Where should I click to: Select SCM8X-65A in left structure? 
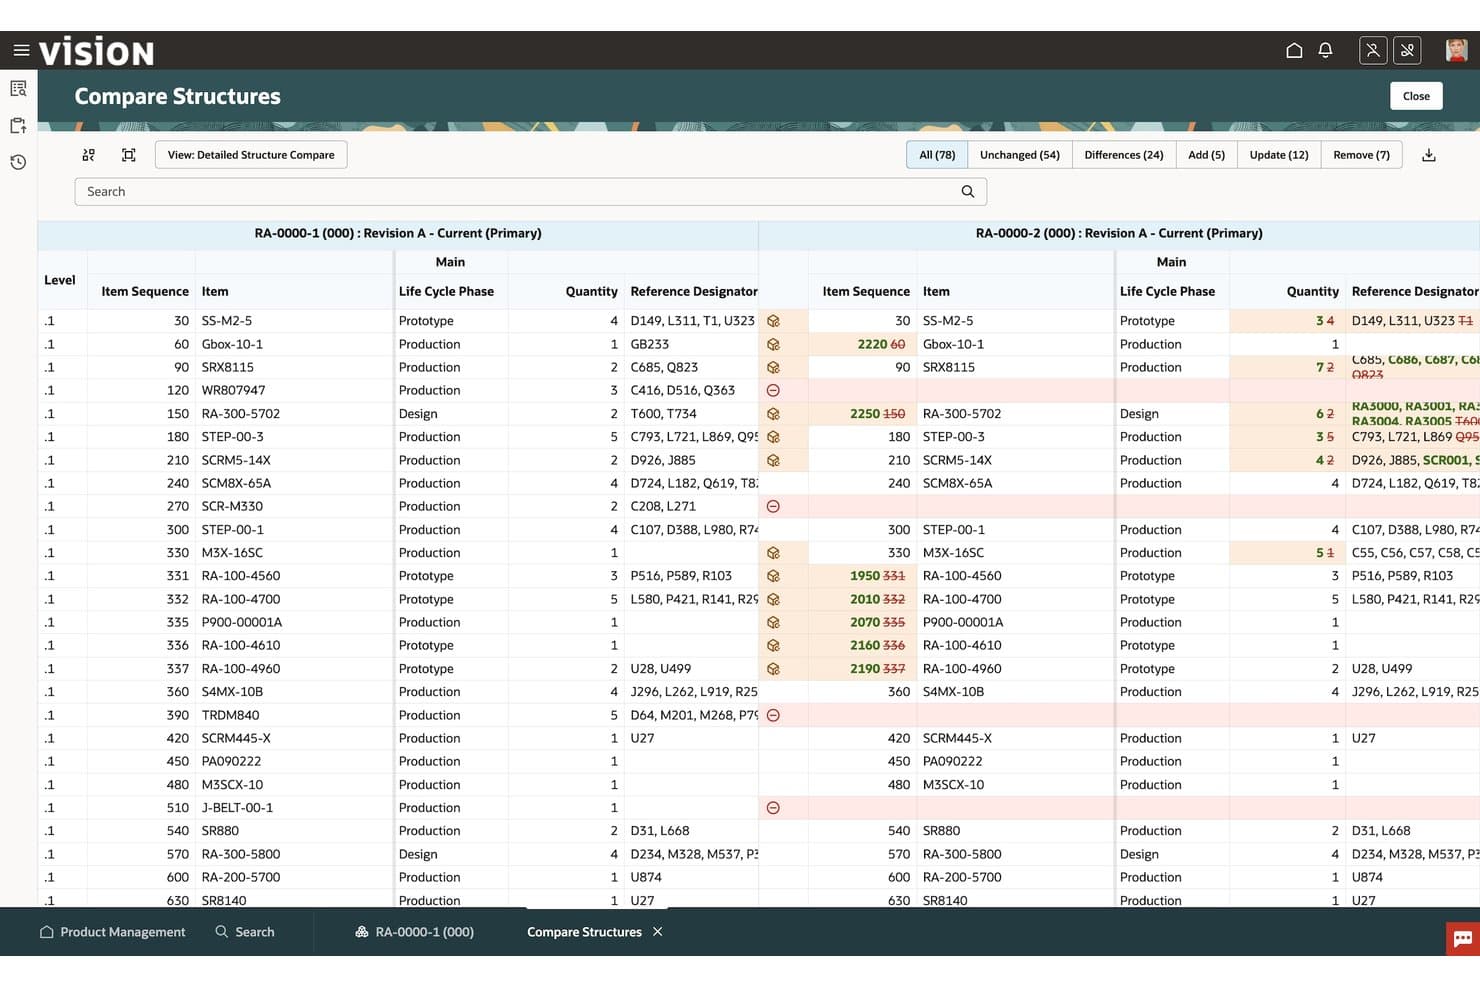point(236,484)
